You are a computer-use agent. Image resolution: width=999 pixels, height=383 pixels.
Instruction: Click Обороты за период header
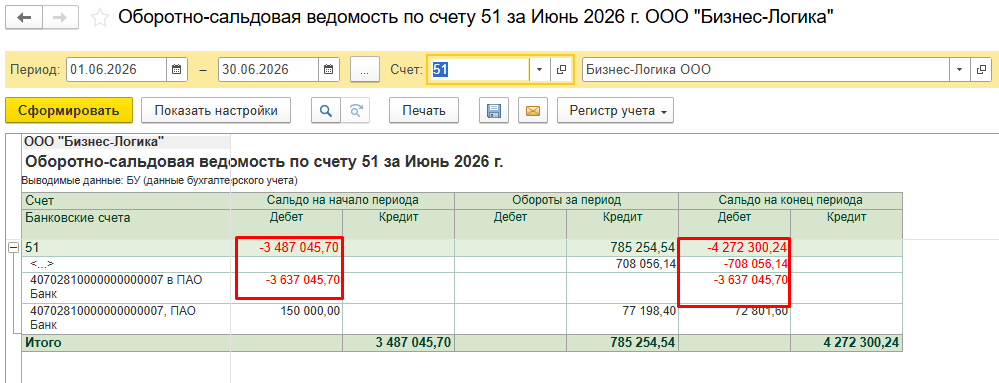click(566, 201)
